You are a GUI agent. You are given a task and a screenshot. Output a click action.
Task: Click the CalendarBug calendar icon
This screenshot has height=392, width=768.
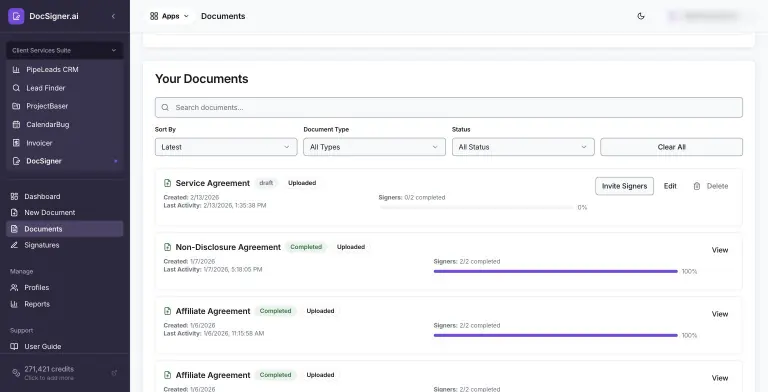click(x=16, y=124)
